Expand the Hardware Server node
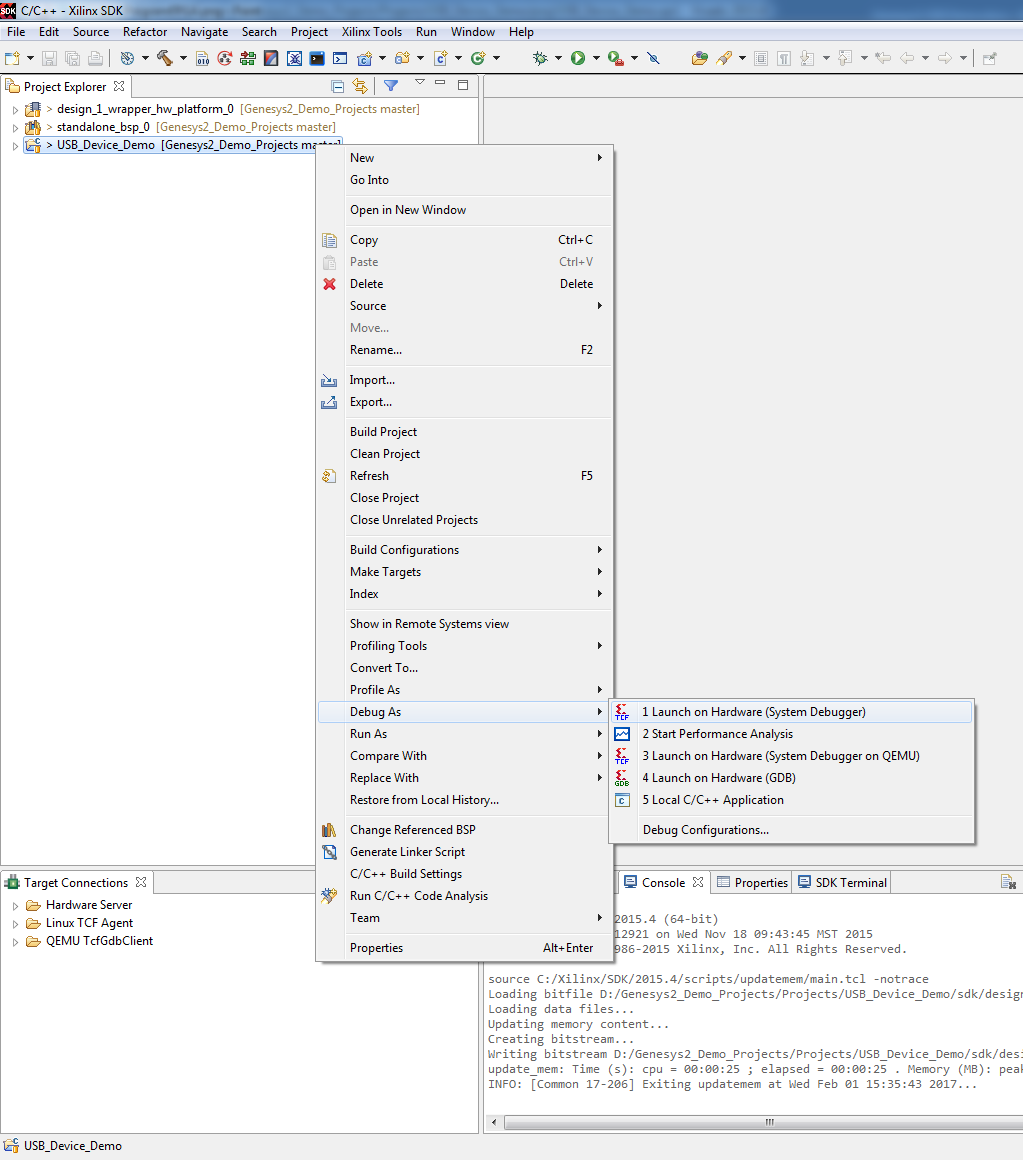The width and height of the screenshot is (1024, 1160). pyautogui.click(x=15, y=906)
